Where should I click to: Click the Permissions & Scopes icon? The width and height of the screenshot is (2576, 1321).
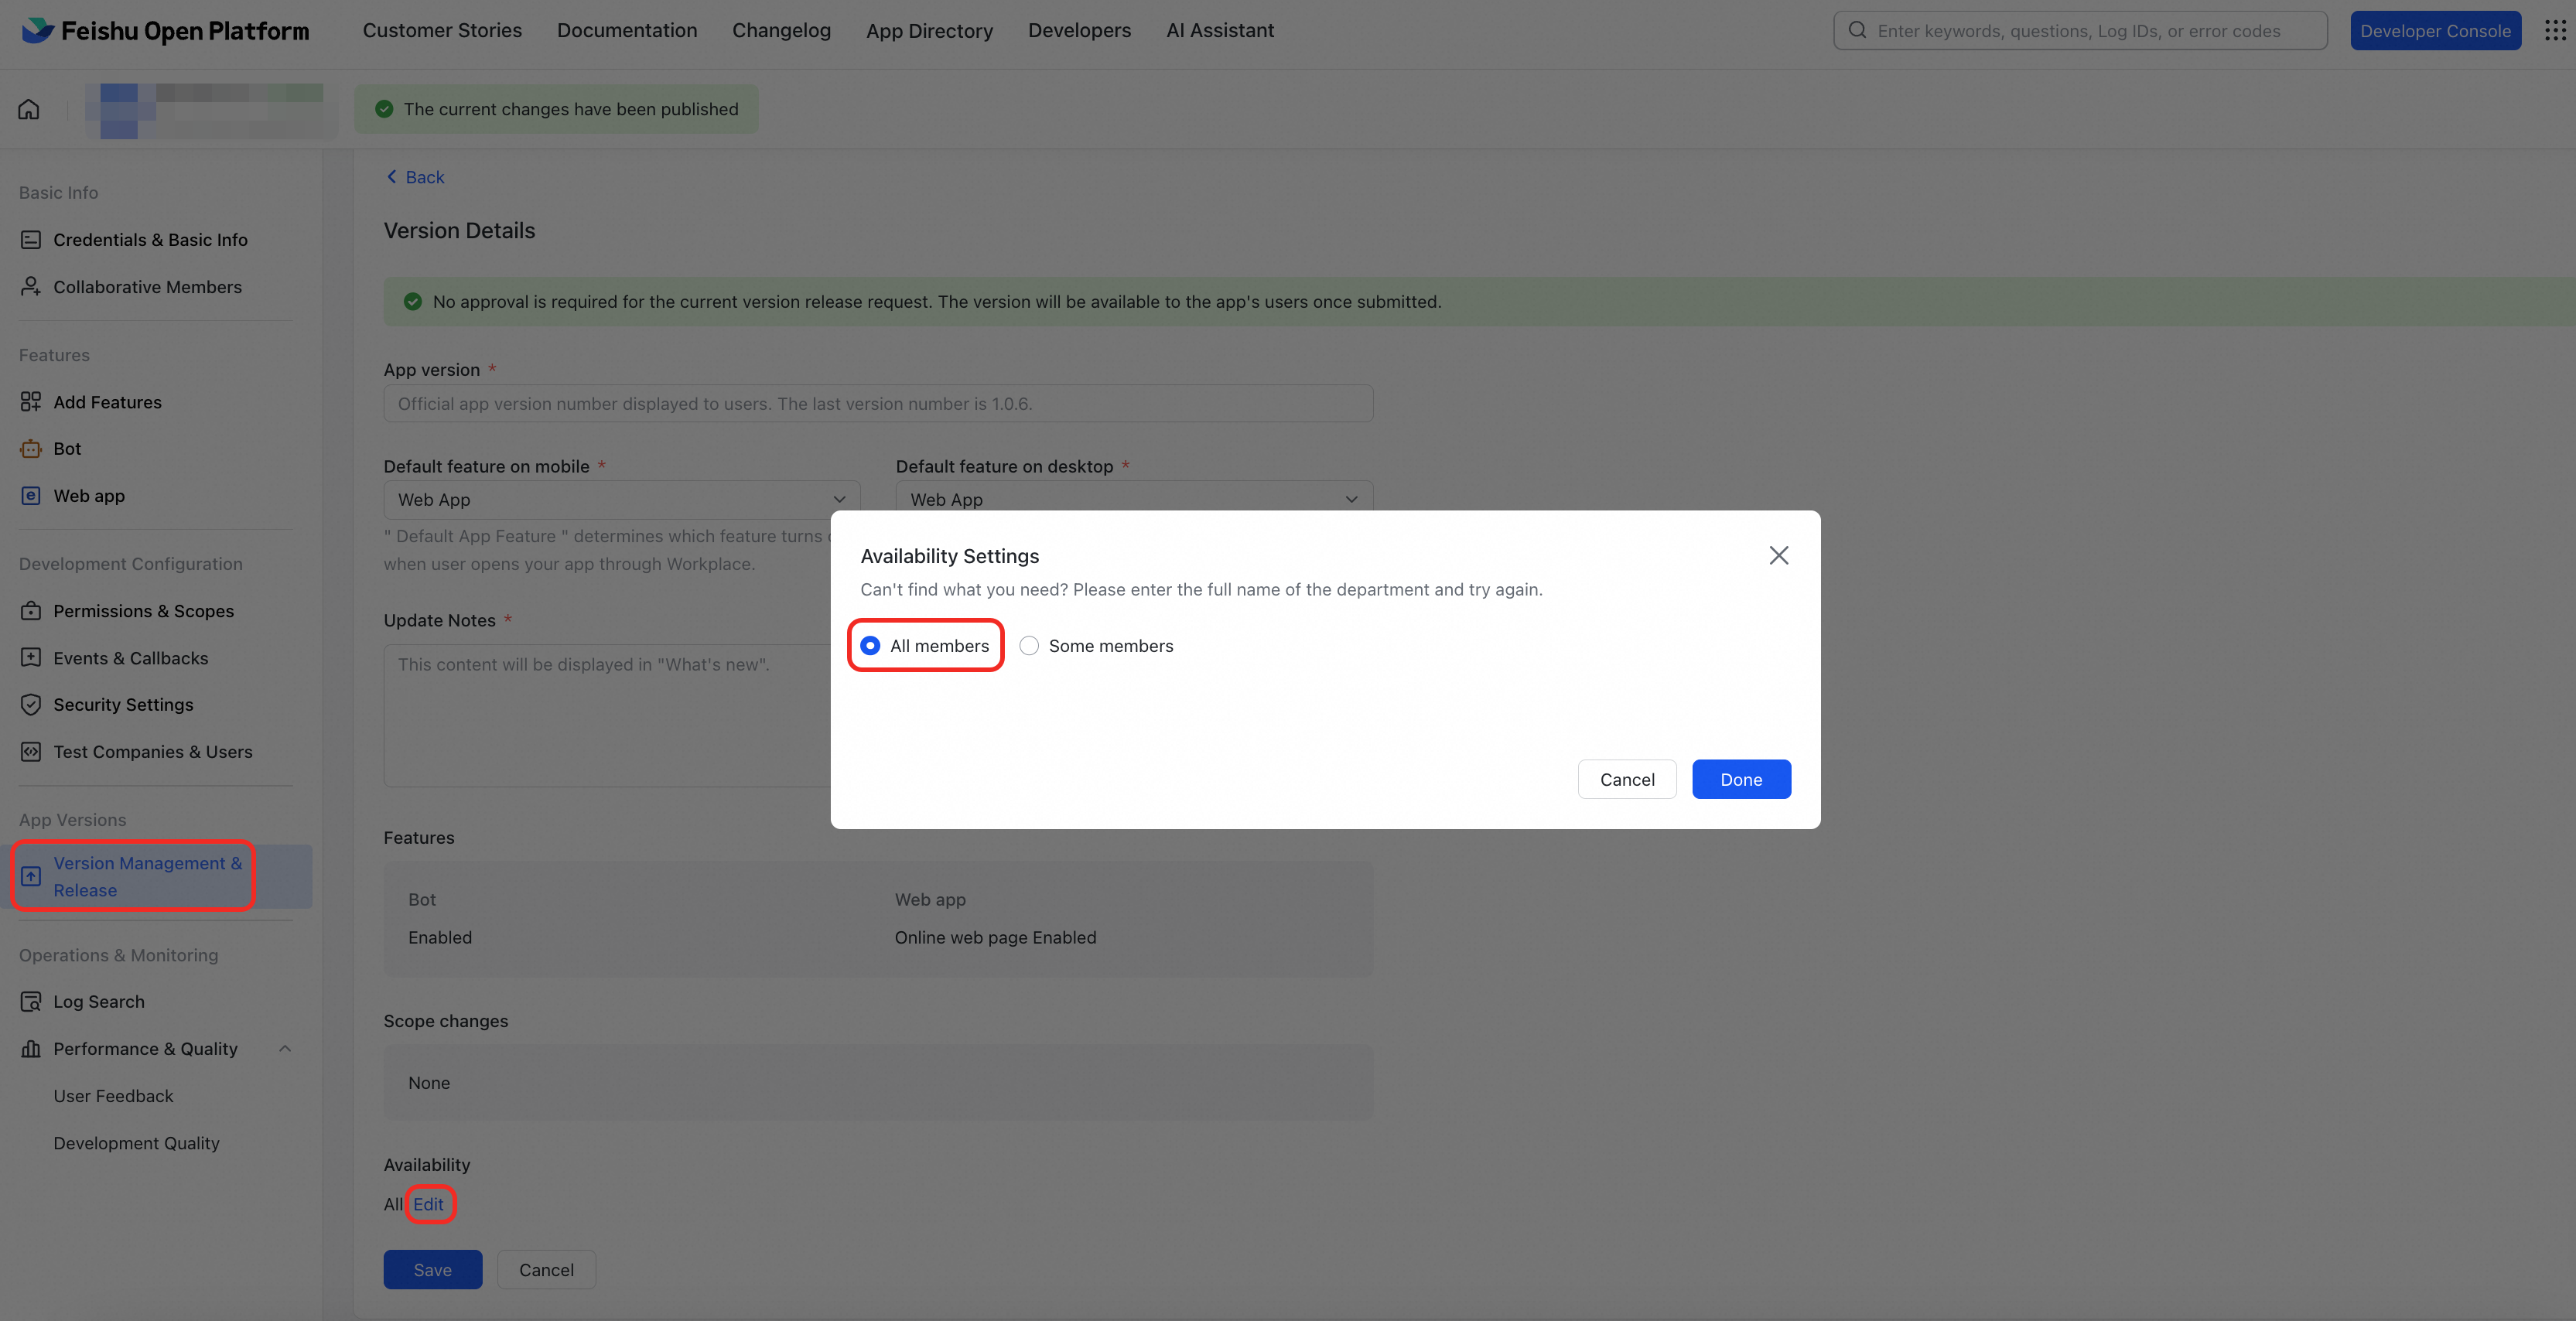[x=31, y=611]
